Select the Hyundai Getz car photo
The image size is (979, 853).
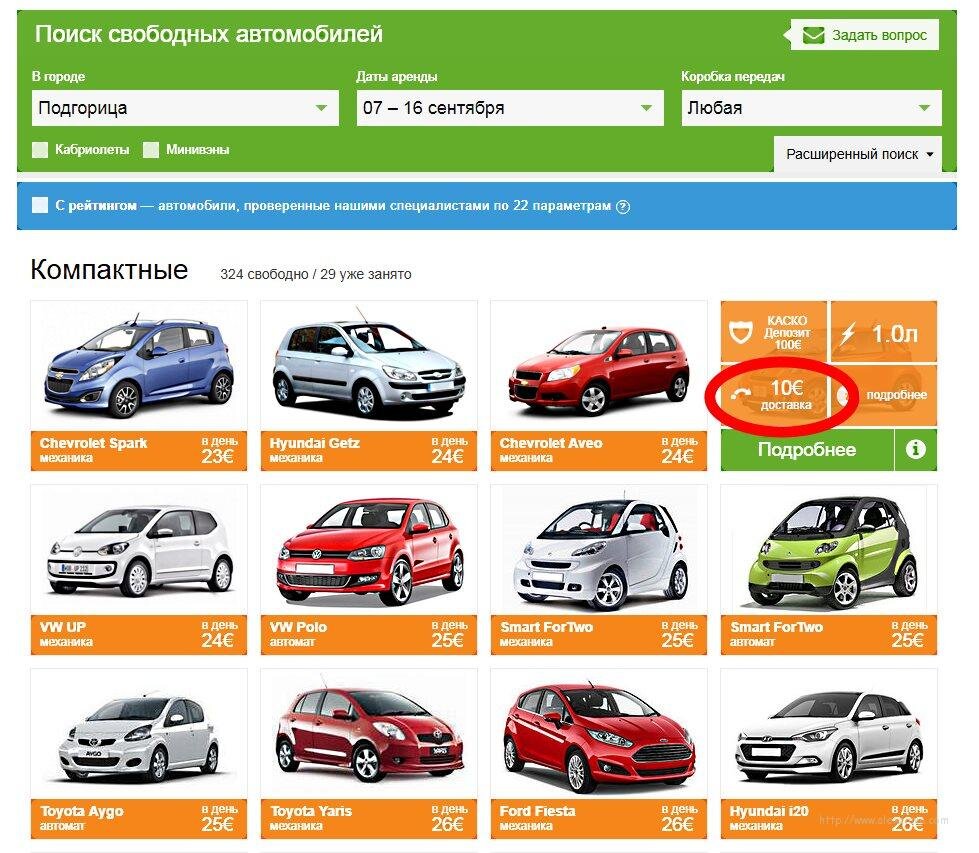[x=368, y=366]
